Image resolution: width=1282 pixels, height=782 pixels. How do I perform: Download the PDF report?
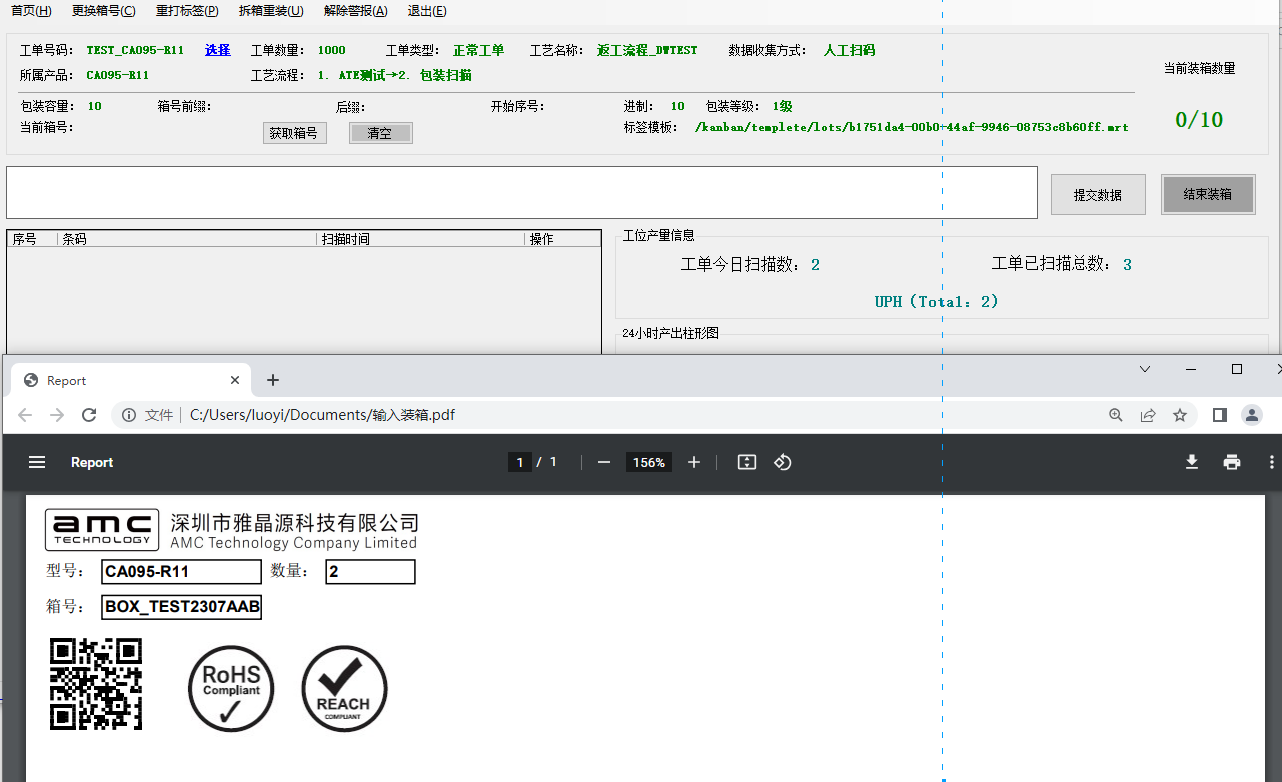1191,462
